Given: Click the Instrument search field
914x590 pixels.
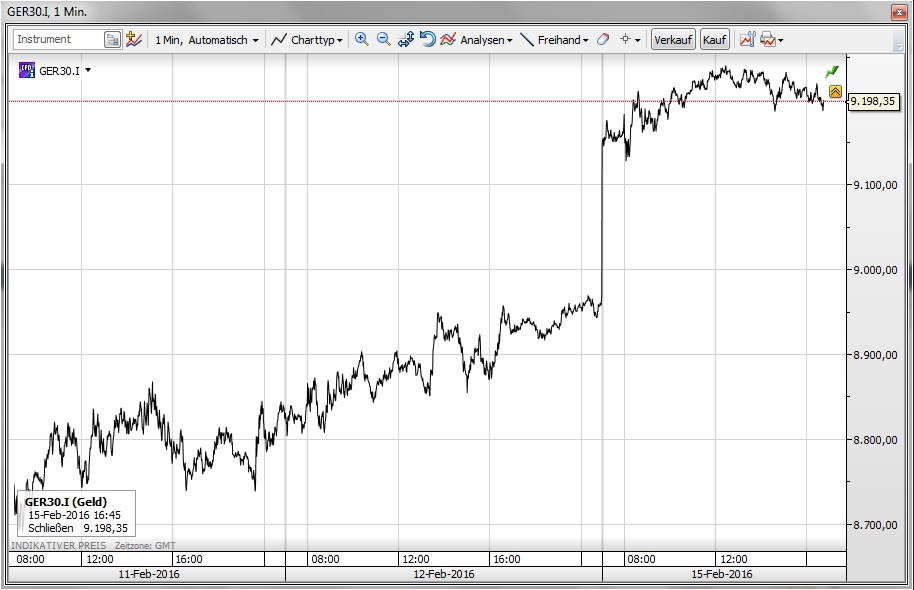Looking at the screenshot, I should coord(58,39).
